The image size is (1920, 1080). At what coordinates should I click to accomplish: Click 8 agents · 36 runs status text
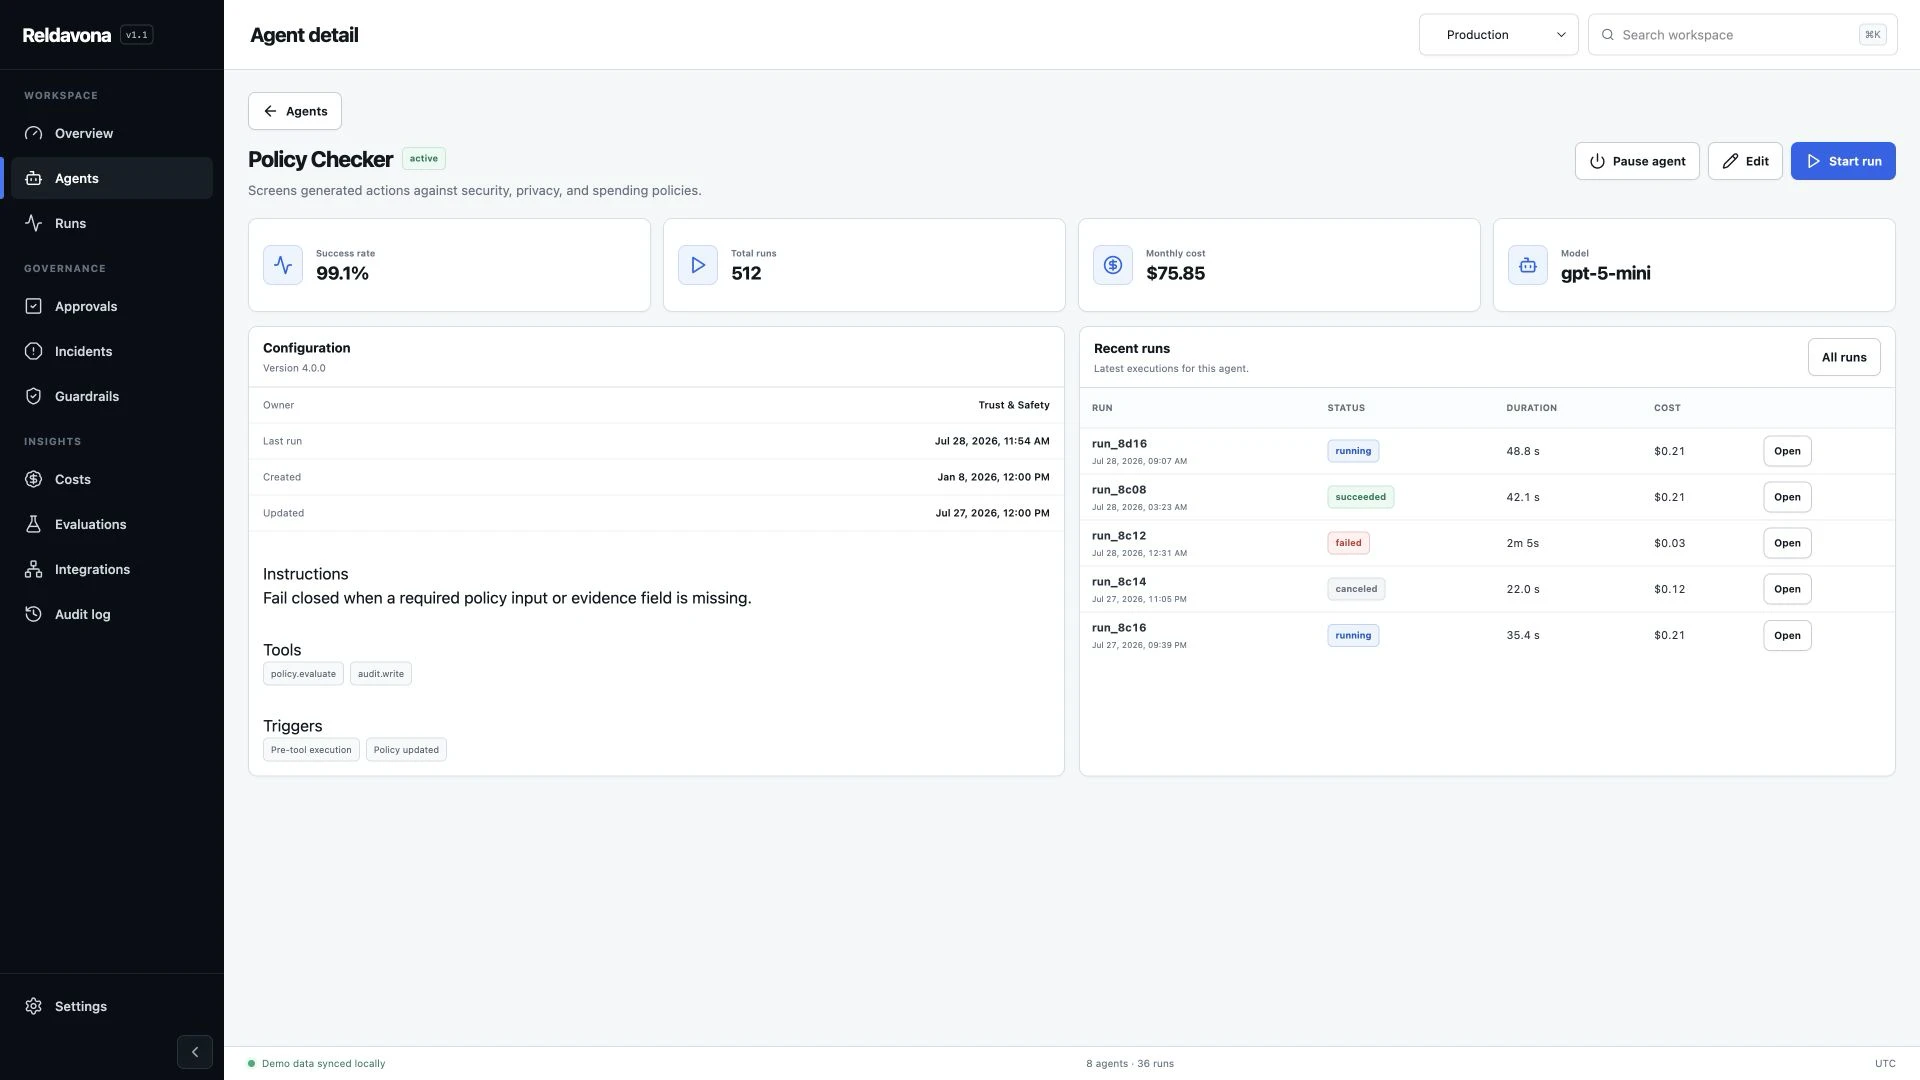click(x=1130, y=1064)
